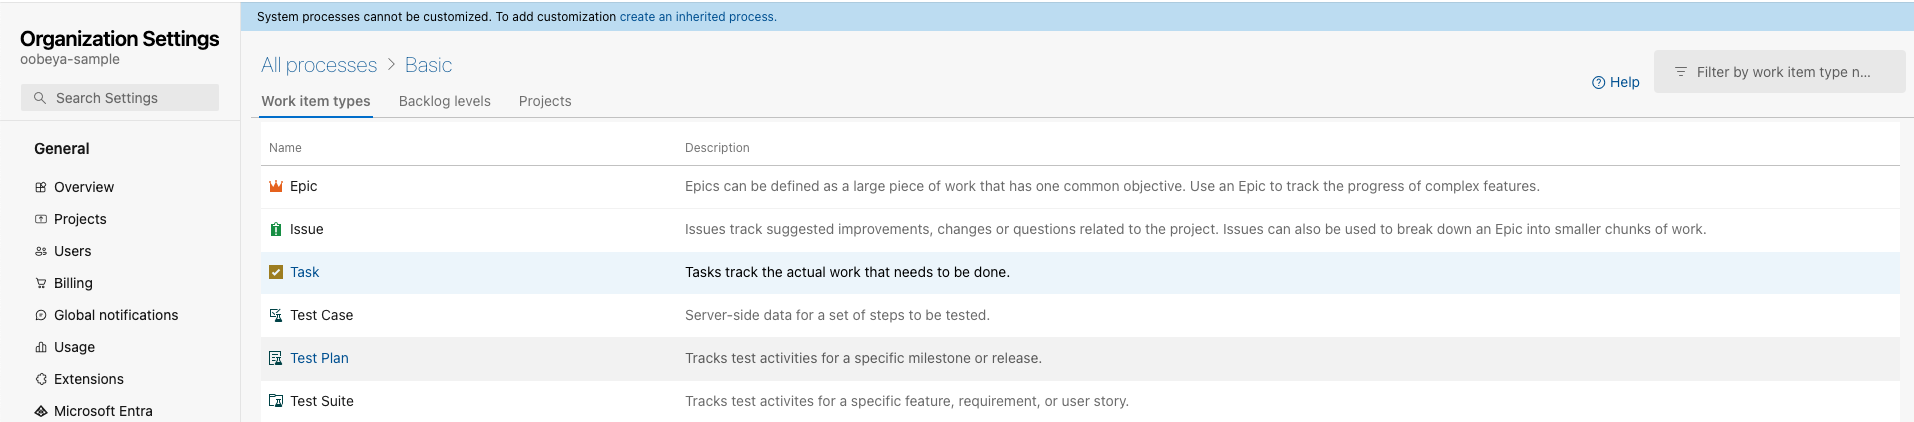1914x422 pixels.
Task: Select the Work item types tab
Action: coord(316,101)
